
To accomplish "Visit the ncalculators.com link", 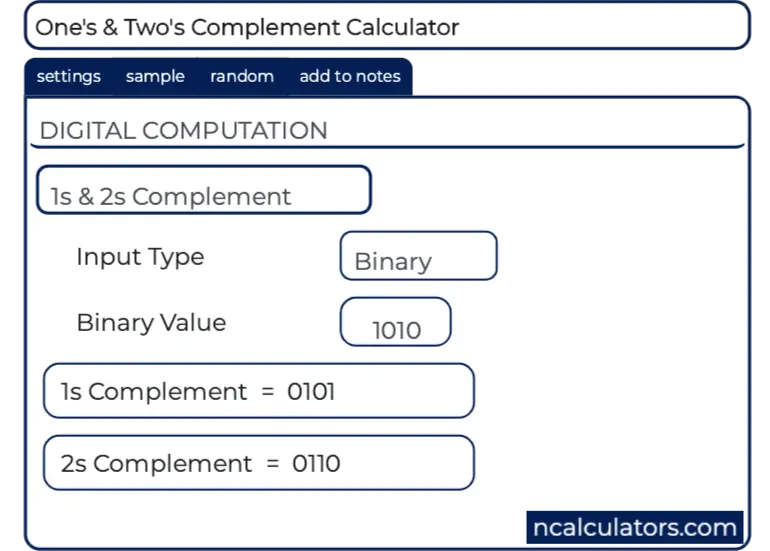I will point(634,527).
